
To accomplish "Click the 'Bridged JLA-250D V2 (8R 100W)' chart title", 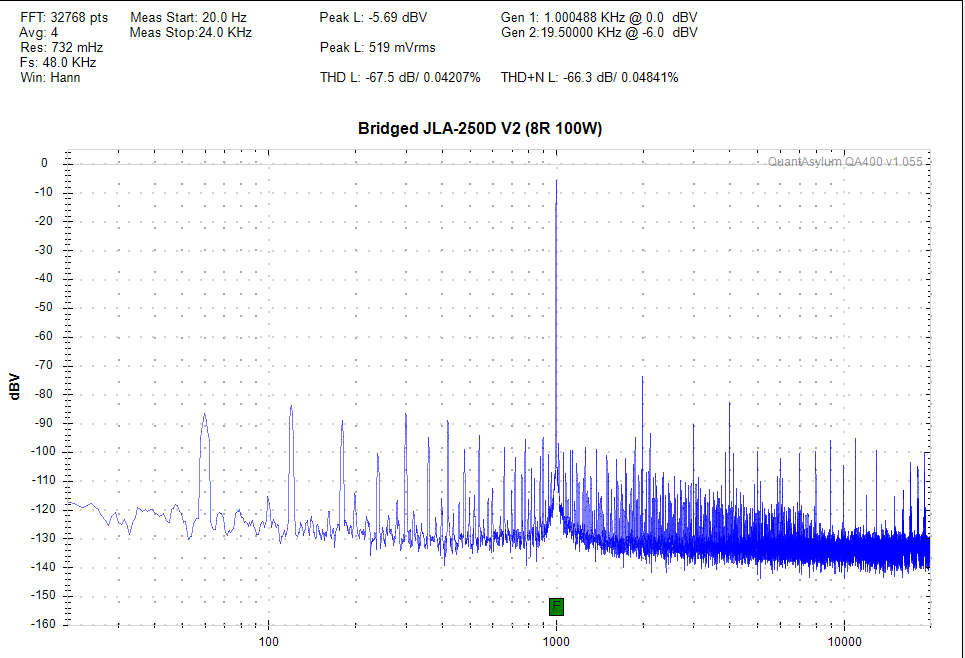I will point(480,129).
